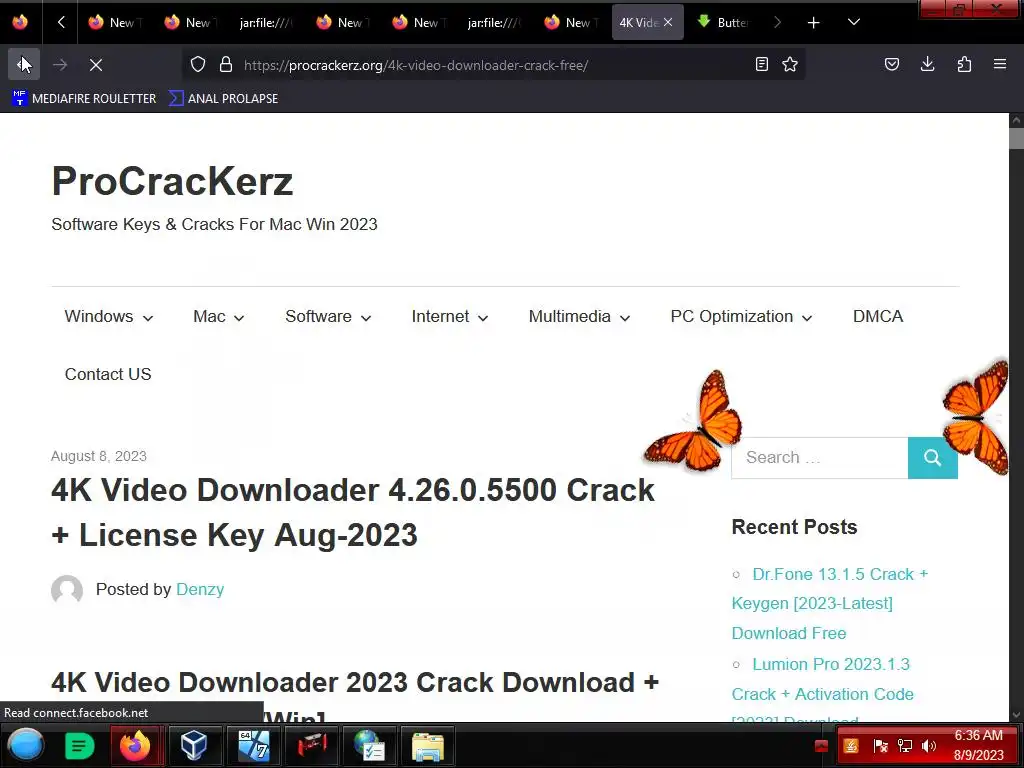Expand the Software menu chevron
The image size is (1024, 768).
point(366,318)
